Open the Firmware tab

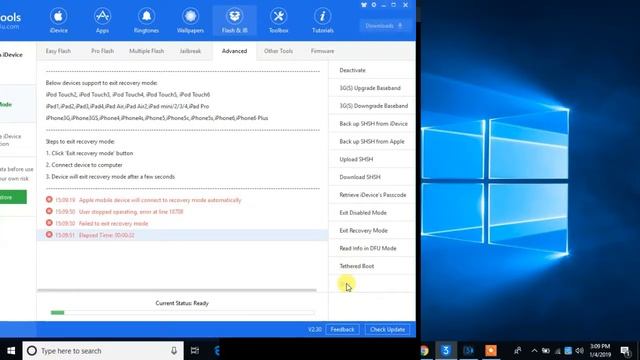[322, 51]
